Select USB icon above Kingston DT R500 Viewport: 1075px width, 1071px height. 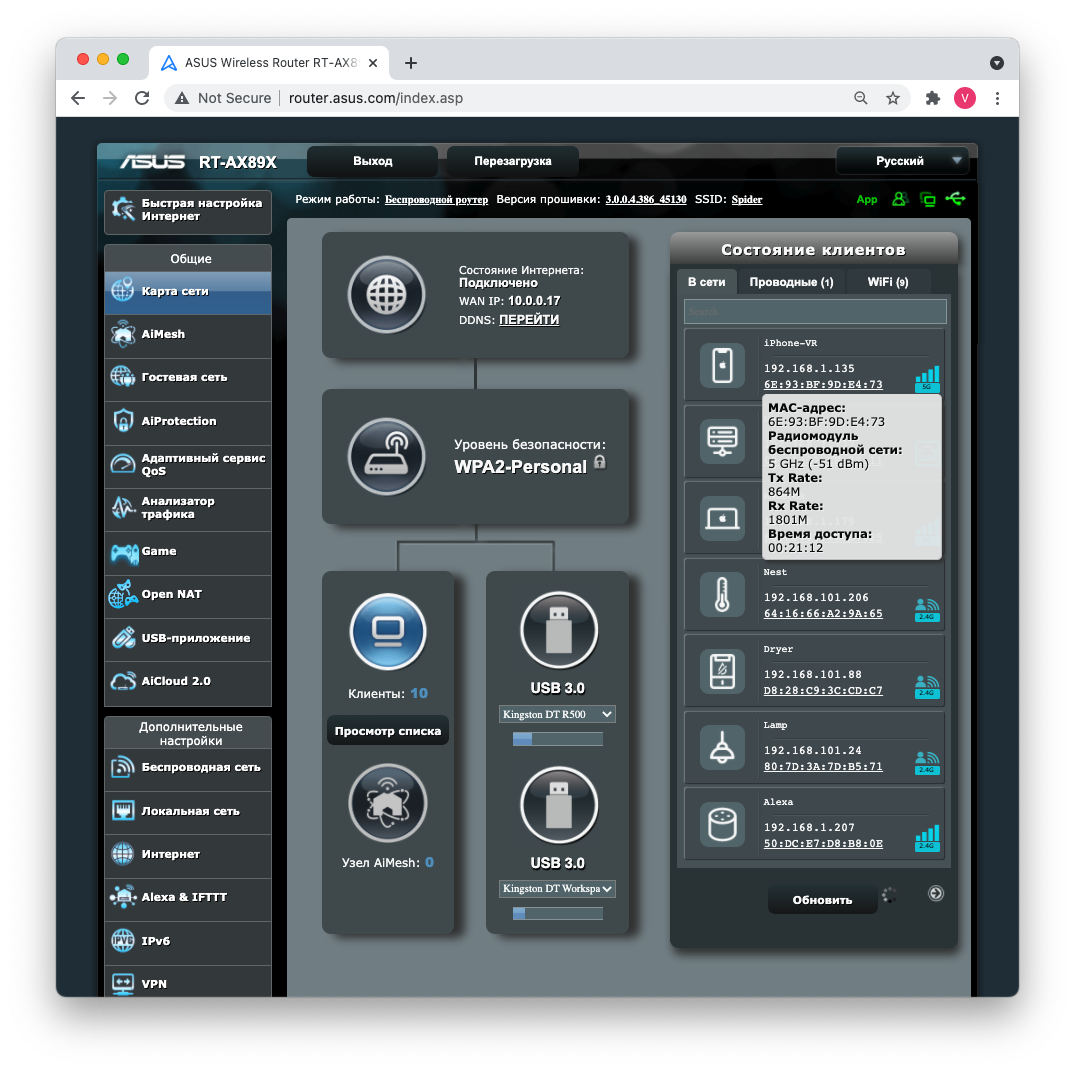click(559, 630)
